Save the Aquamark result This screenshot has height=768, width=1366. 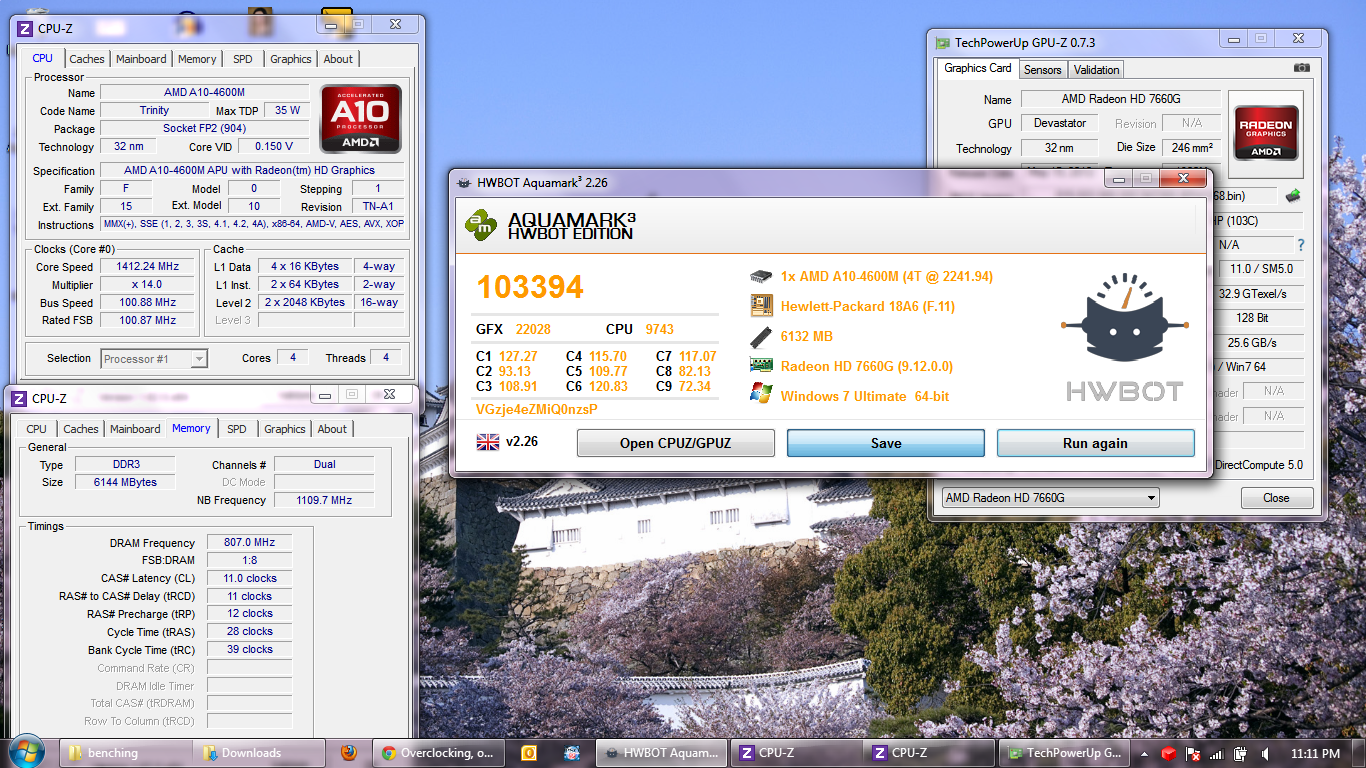pos(886,443)
